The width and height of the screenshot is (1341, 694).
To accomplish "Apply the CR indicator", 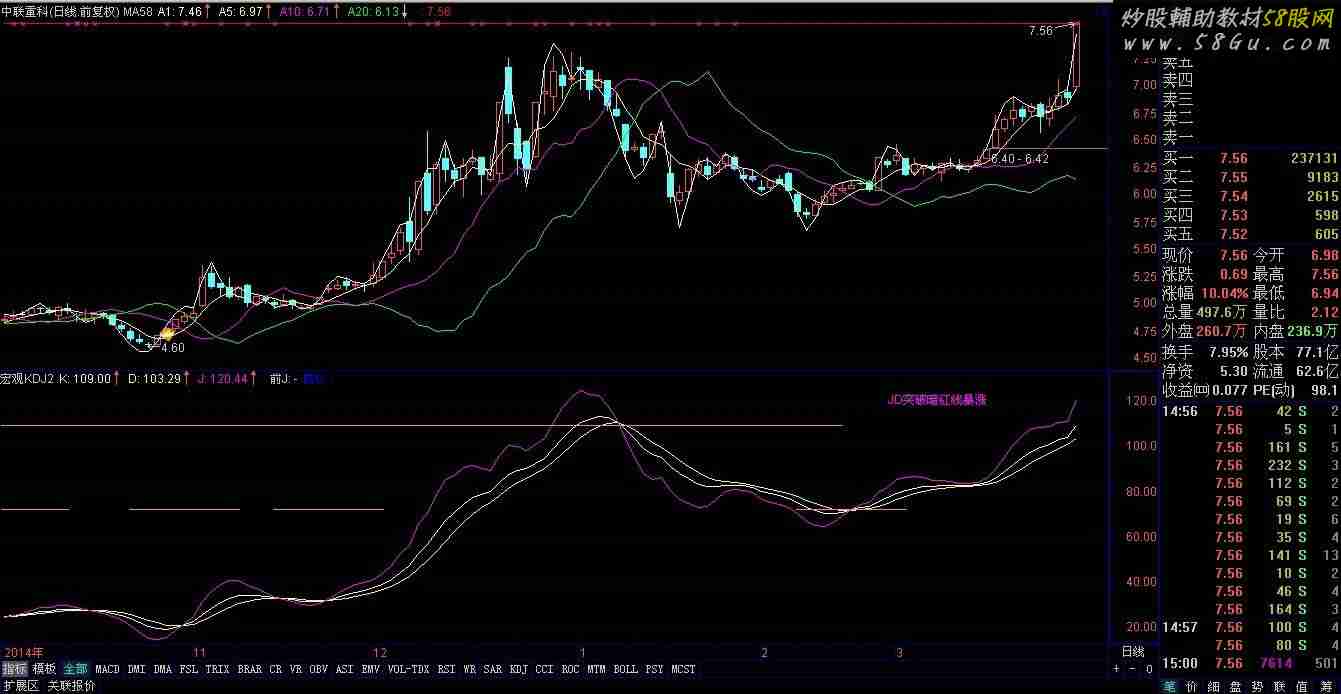I will pos(276,669).
